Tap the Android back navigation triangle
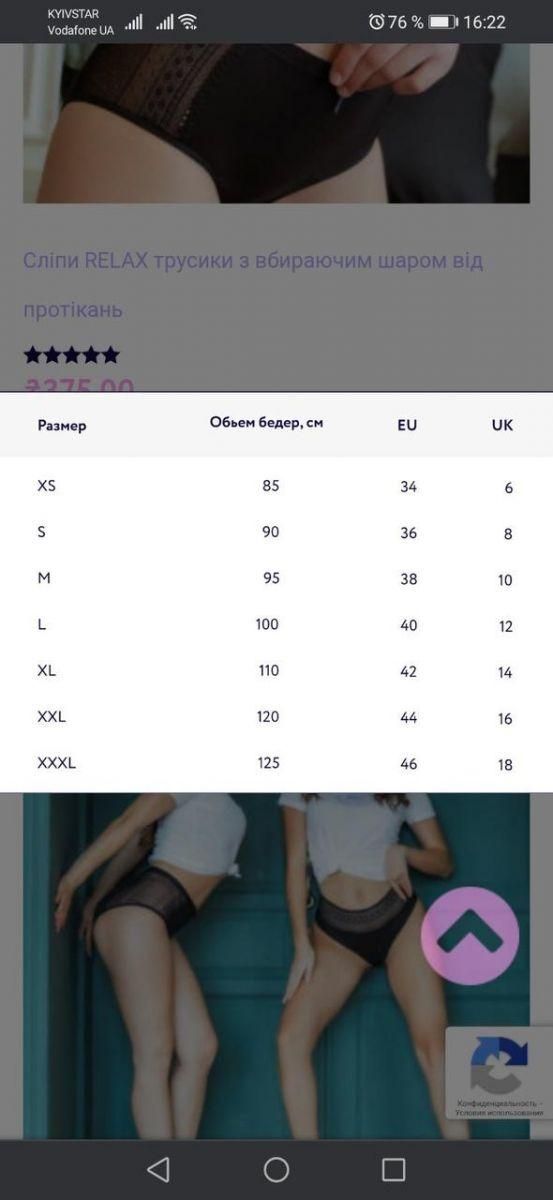The image size is (553, 1200). pyautogui.click(x=158, y=1169)
